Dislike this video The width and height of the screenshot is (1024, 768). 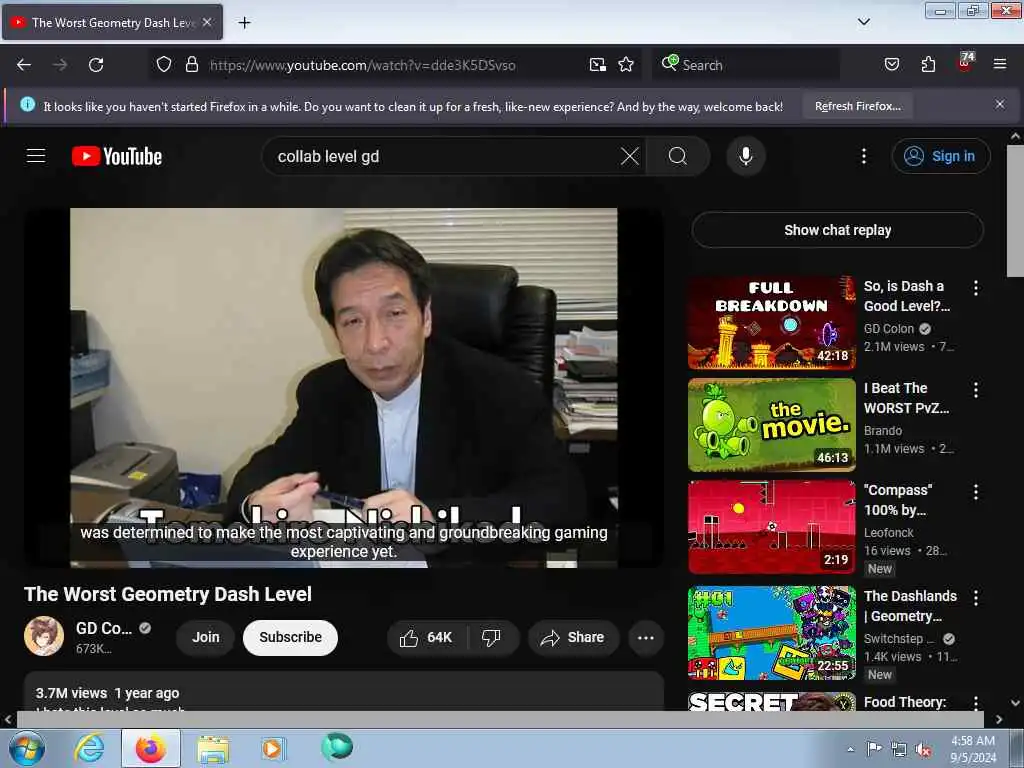pyautogui.click(x=492, y=637)
